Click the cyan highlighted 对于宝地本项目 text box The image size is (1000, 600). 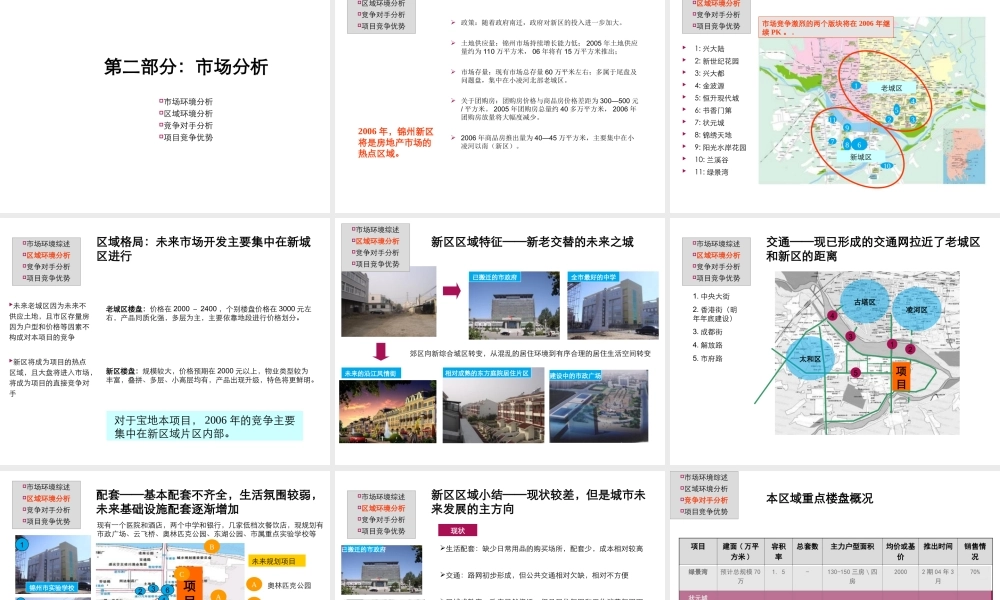pos(205,426)
